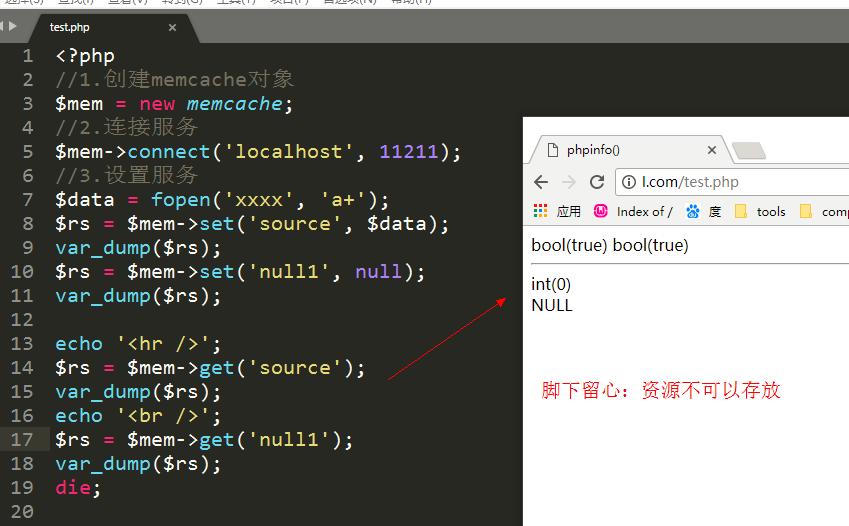Click the pink 'Index of /' bookmark icon
The width and height of the screenshot is (849, 526).
[601, 211]
